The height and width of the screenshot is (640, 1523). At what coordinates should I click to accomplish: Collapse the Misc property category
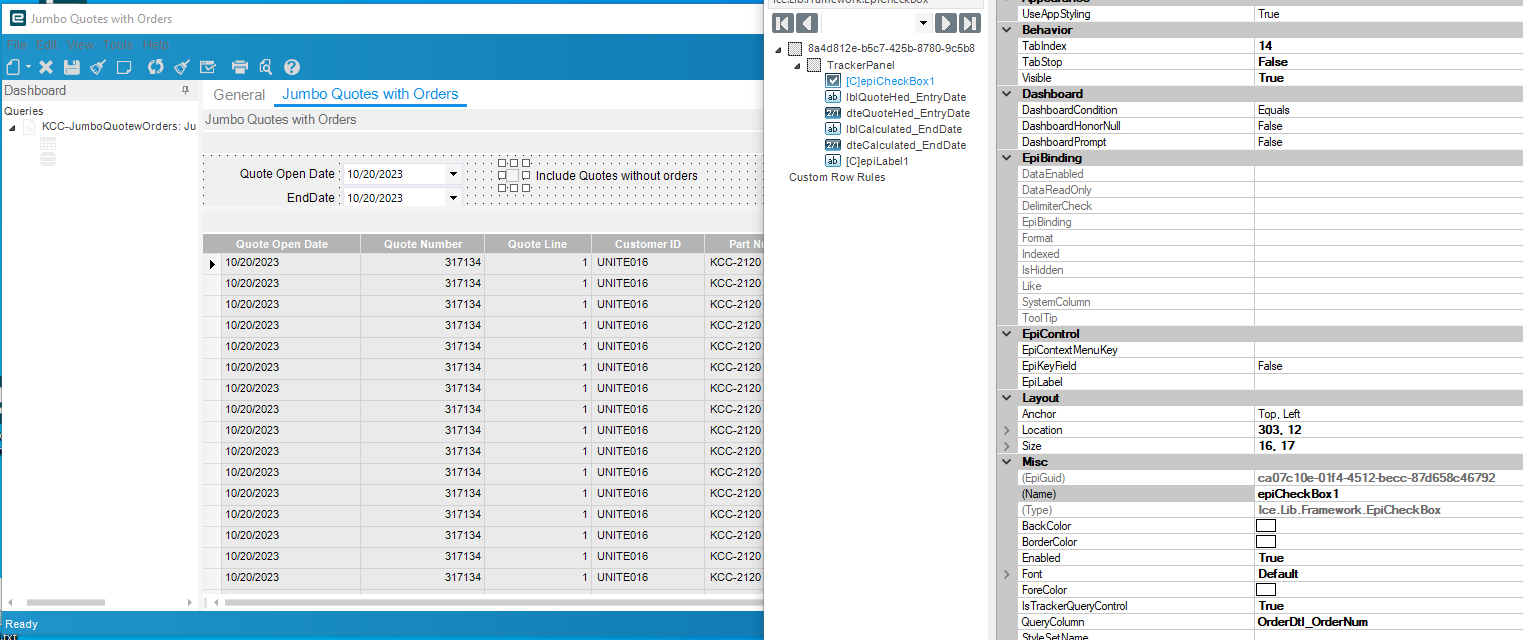(1006, 462)
